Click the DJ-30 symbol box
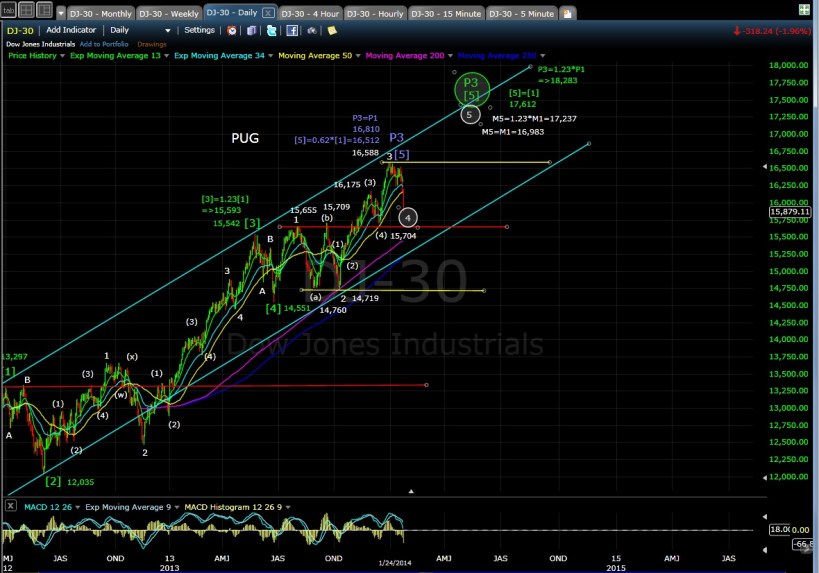The height and width of the screenshot is (573, 819). 20,30
